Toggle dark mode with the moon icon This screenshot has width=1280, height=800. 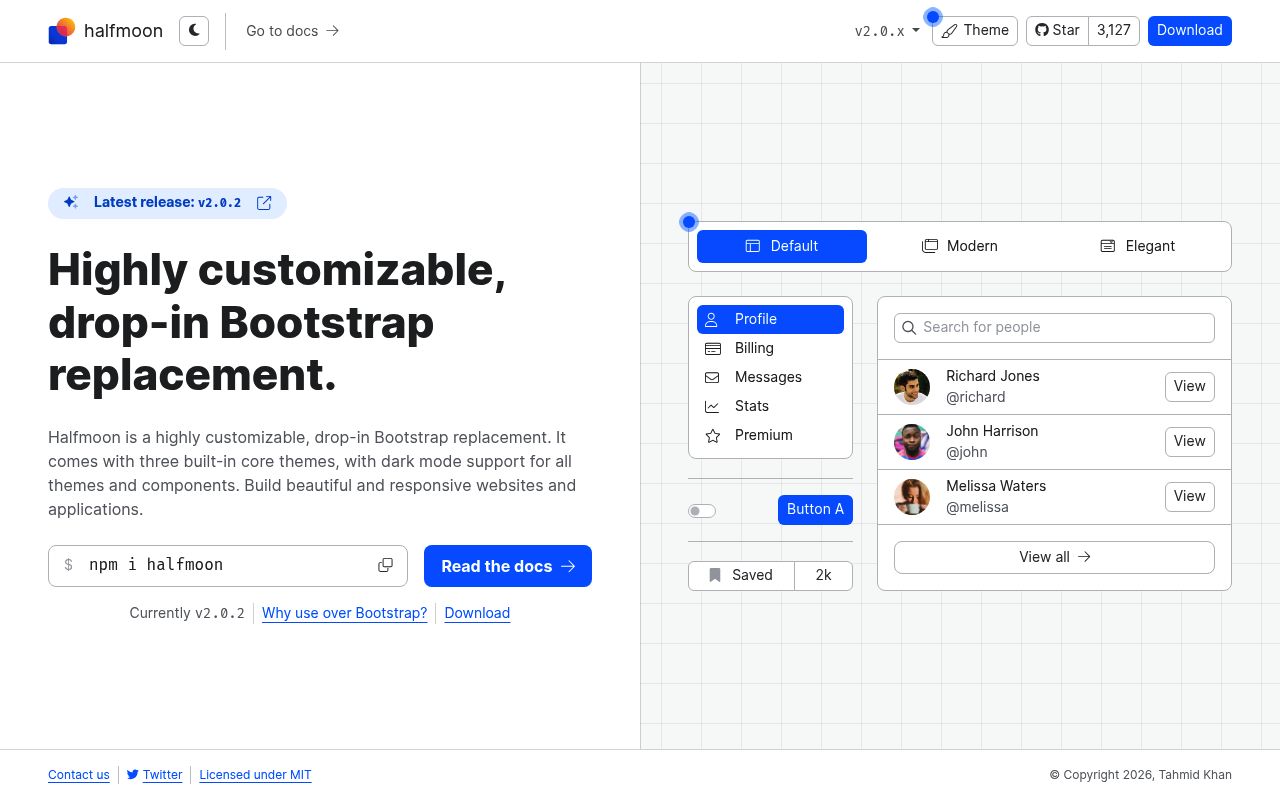[194, 31]
